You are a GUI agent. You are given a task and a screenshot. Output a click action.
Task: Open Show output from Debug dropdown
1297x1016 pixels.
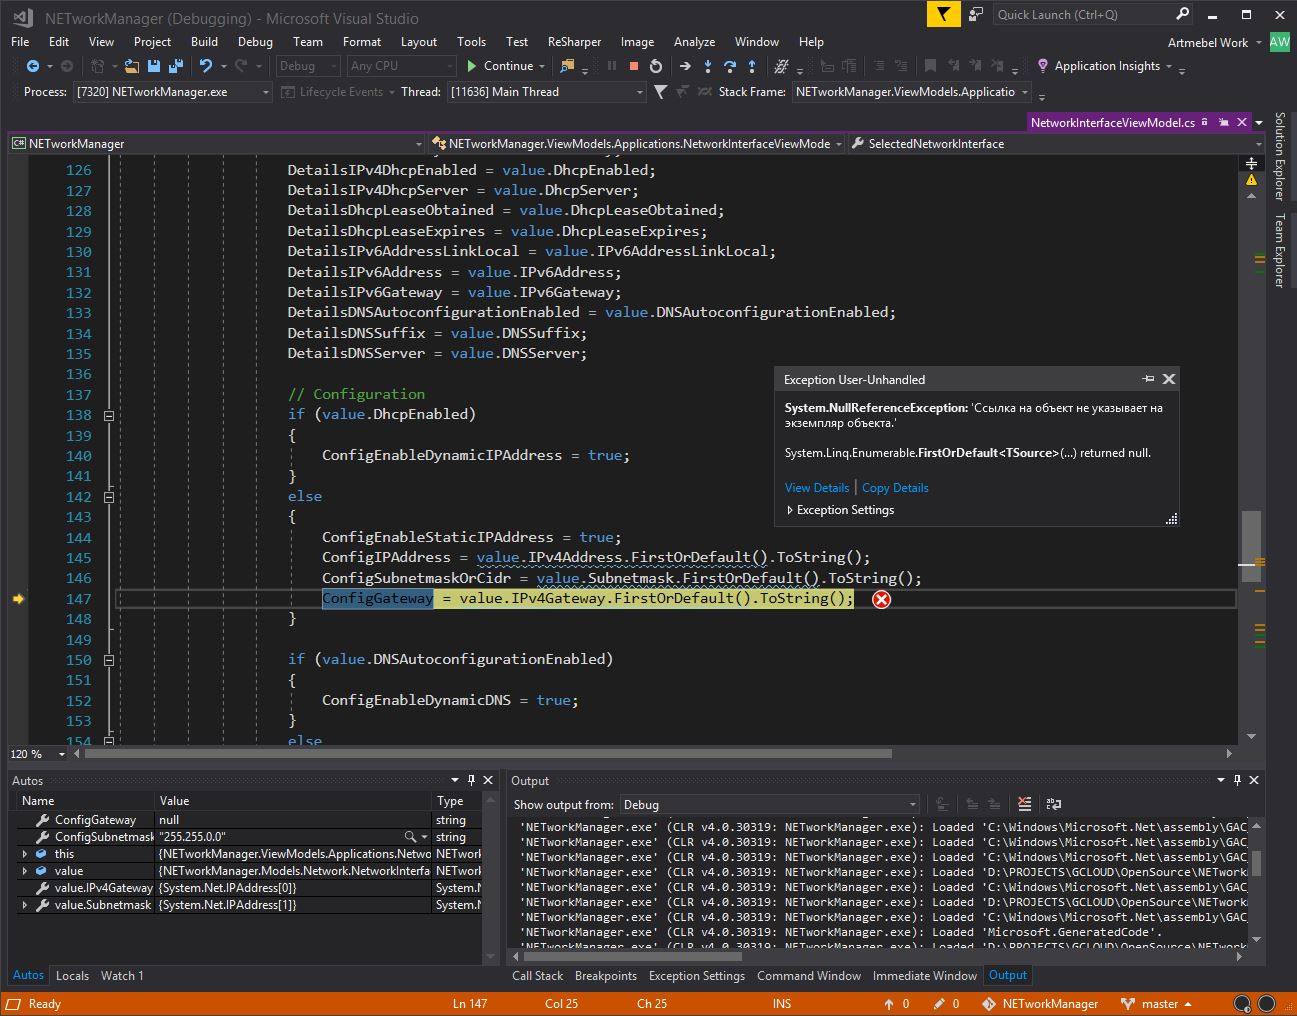pos(769,805)
